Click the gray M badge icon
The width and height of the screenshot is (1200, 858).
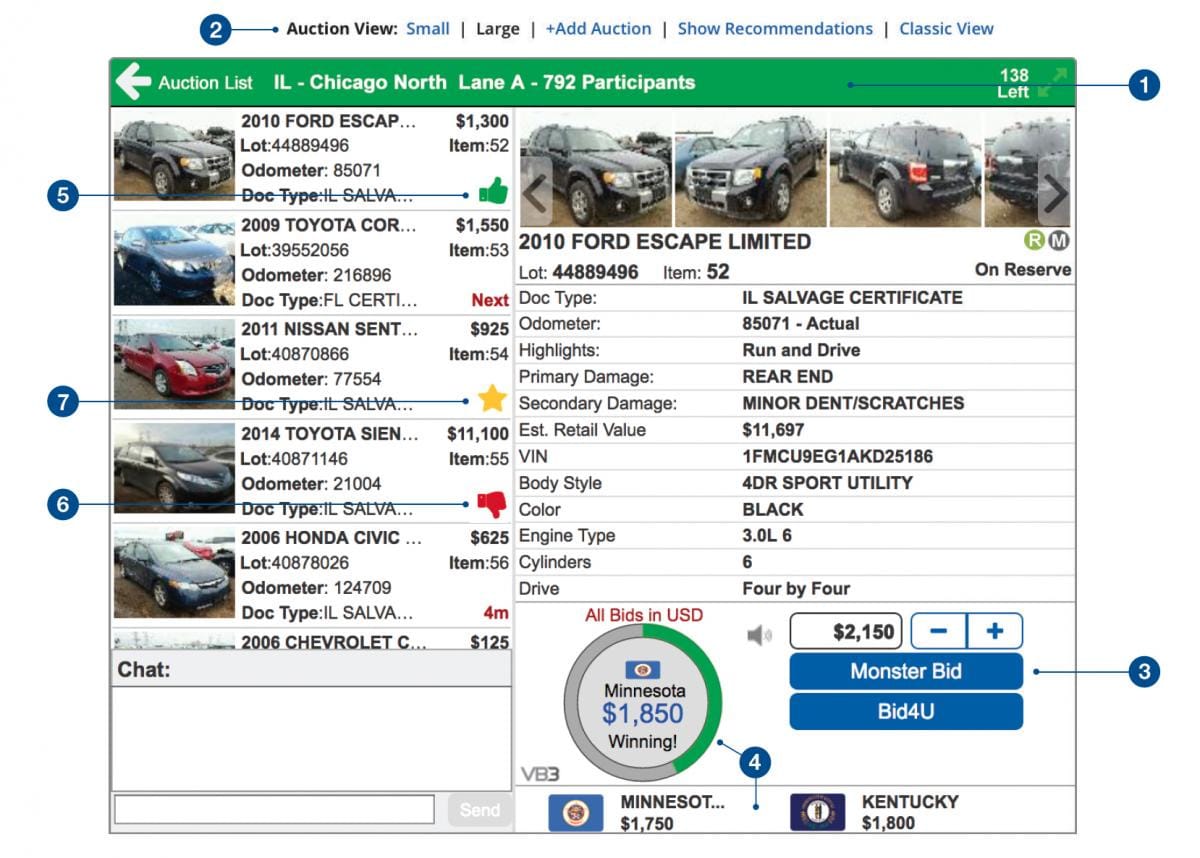click(x=1058, y=242)
